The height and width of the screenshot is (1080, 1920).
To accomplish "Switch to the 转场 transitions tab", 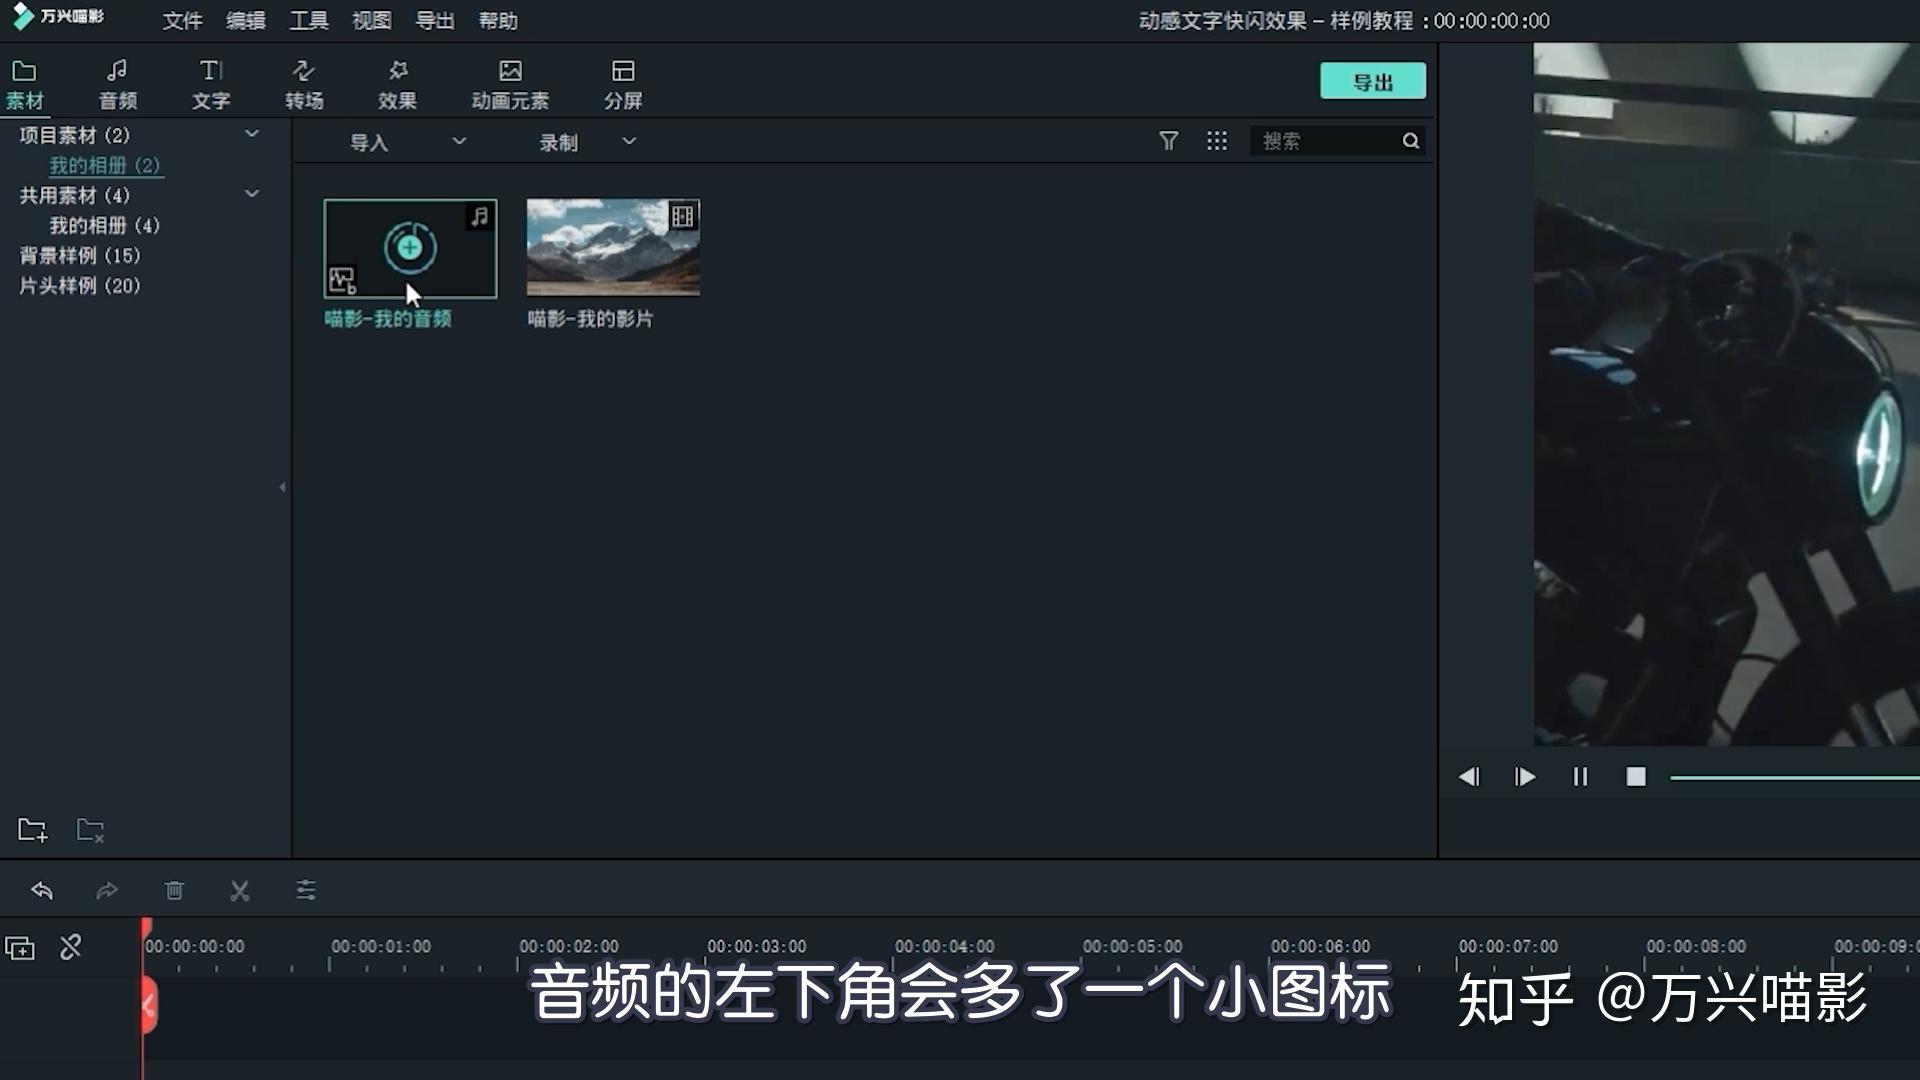I will click(x=304, y=85).
